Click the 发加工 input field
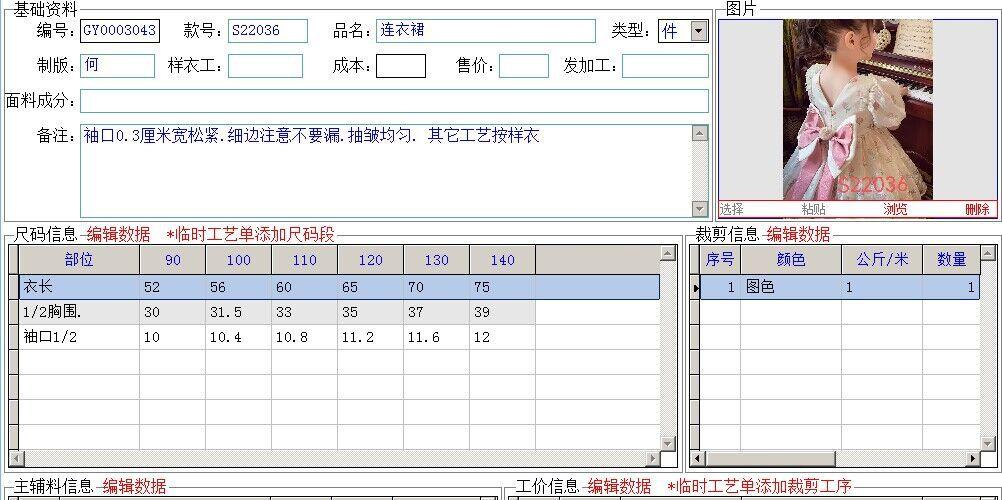Image resolution: width=1002 pixels, height=500 pixels. [x=665, y=66]
